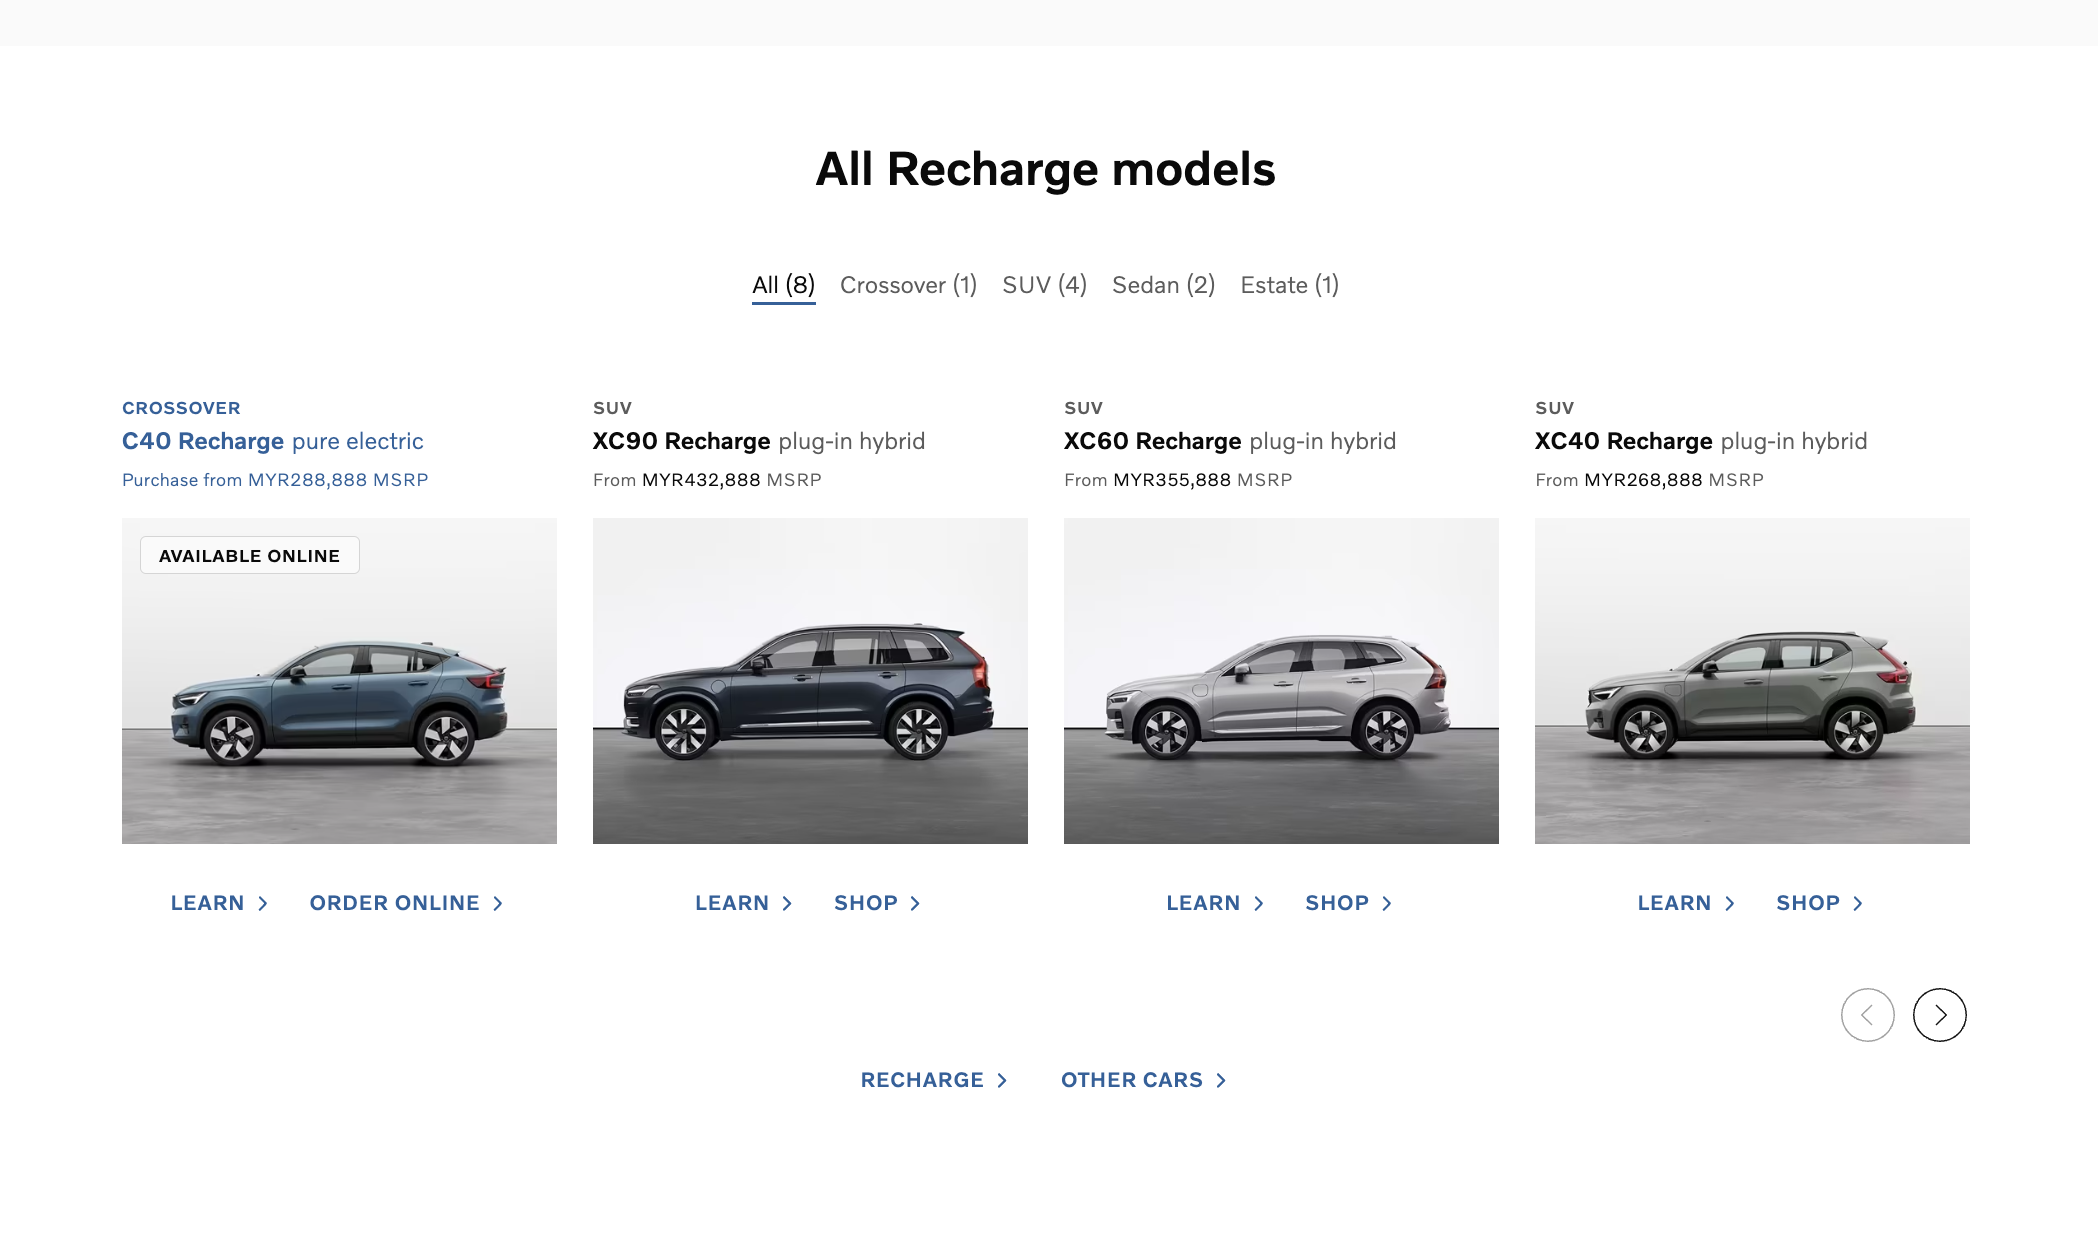
Task: Select the SUV (4) filter tab
Action: click(1044, 285)
